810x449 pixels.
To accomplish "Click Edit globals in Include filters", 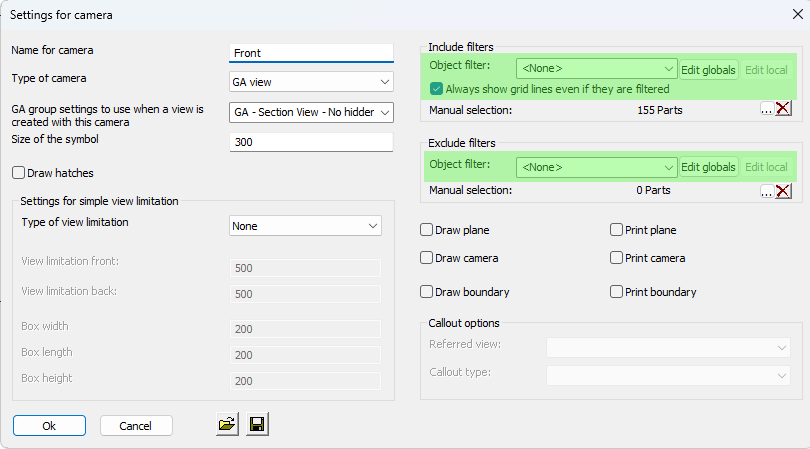I will point(708,69).
